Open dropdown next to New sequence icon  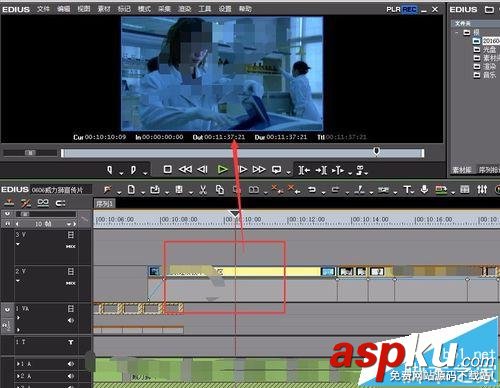click(x=143, y=193)
